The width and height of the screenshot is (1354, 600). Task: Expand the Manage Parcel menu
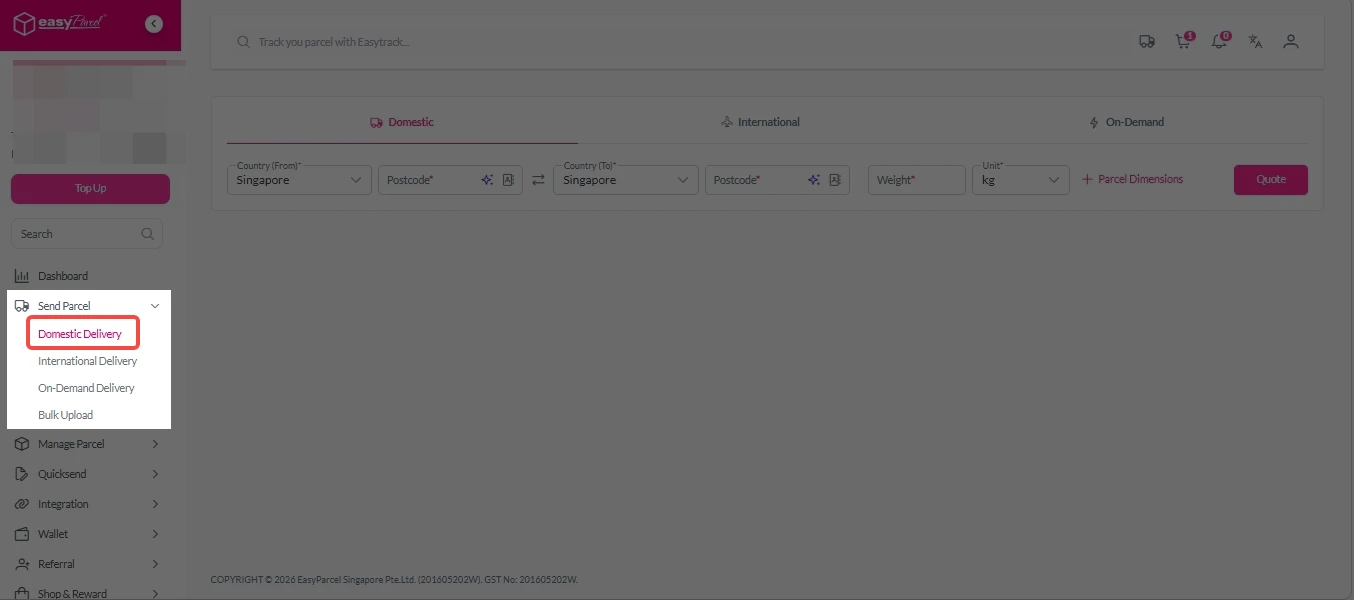click(x=86, y=444)
